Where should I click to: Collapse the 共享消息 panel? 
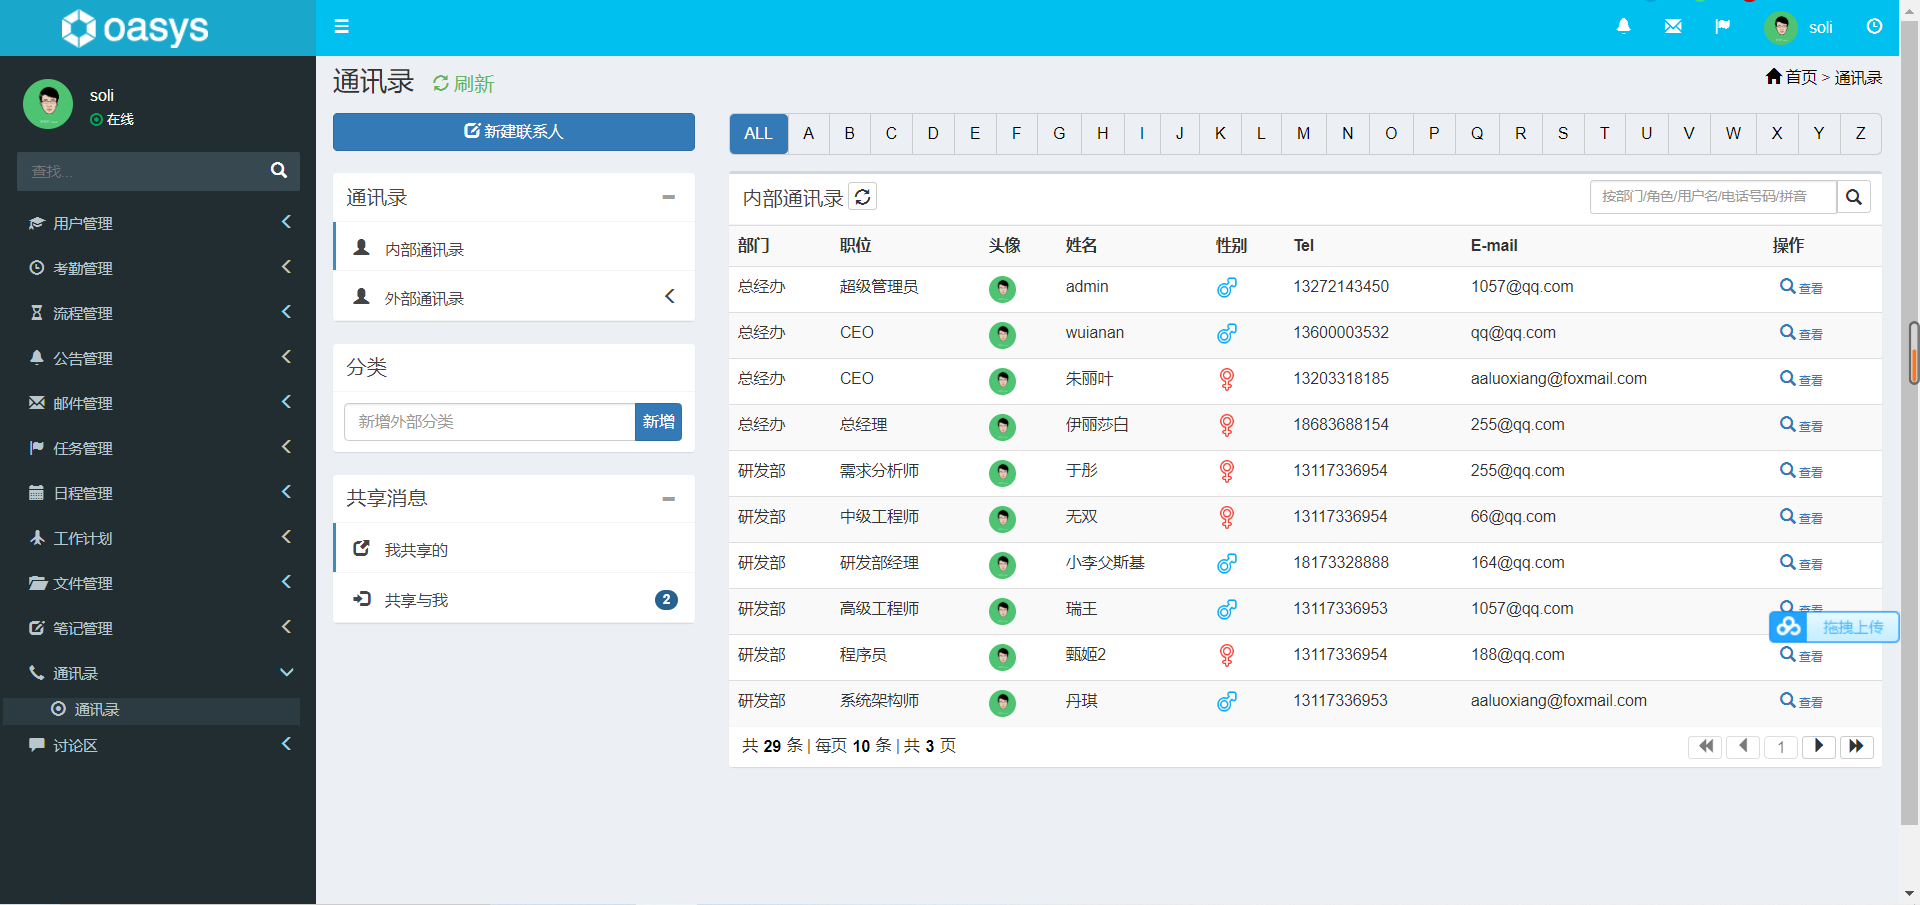(x=669, y=498)
